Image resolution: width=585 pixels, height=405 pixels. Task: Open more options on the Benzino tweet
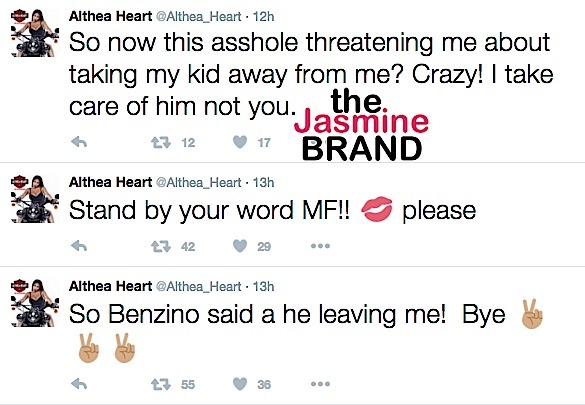click(320, 384)
